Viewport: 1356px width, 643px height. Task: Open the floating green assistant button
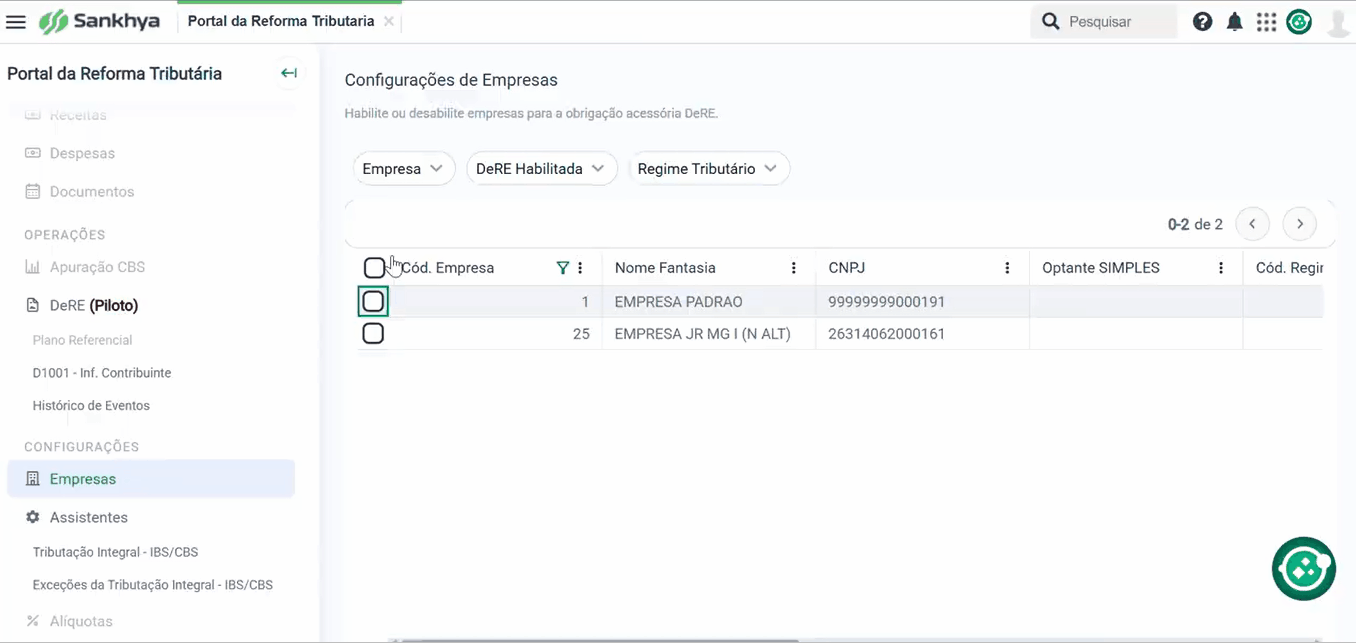[1304, 569]
